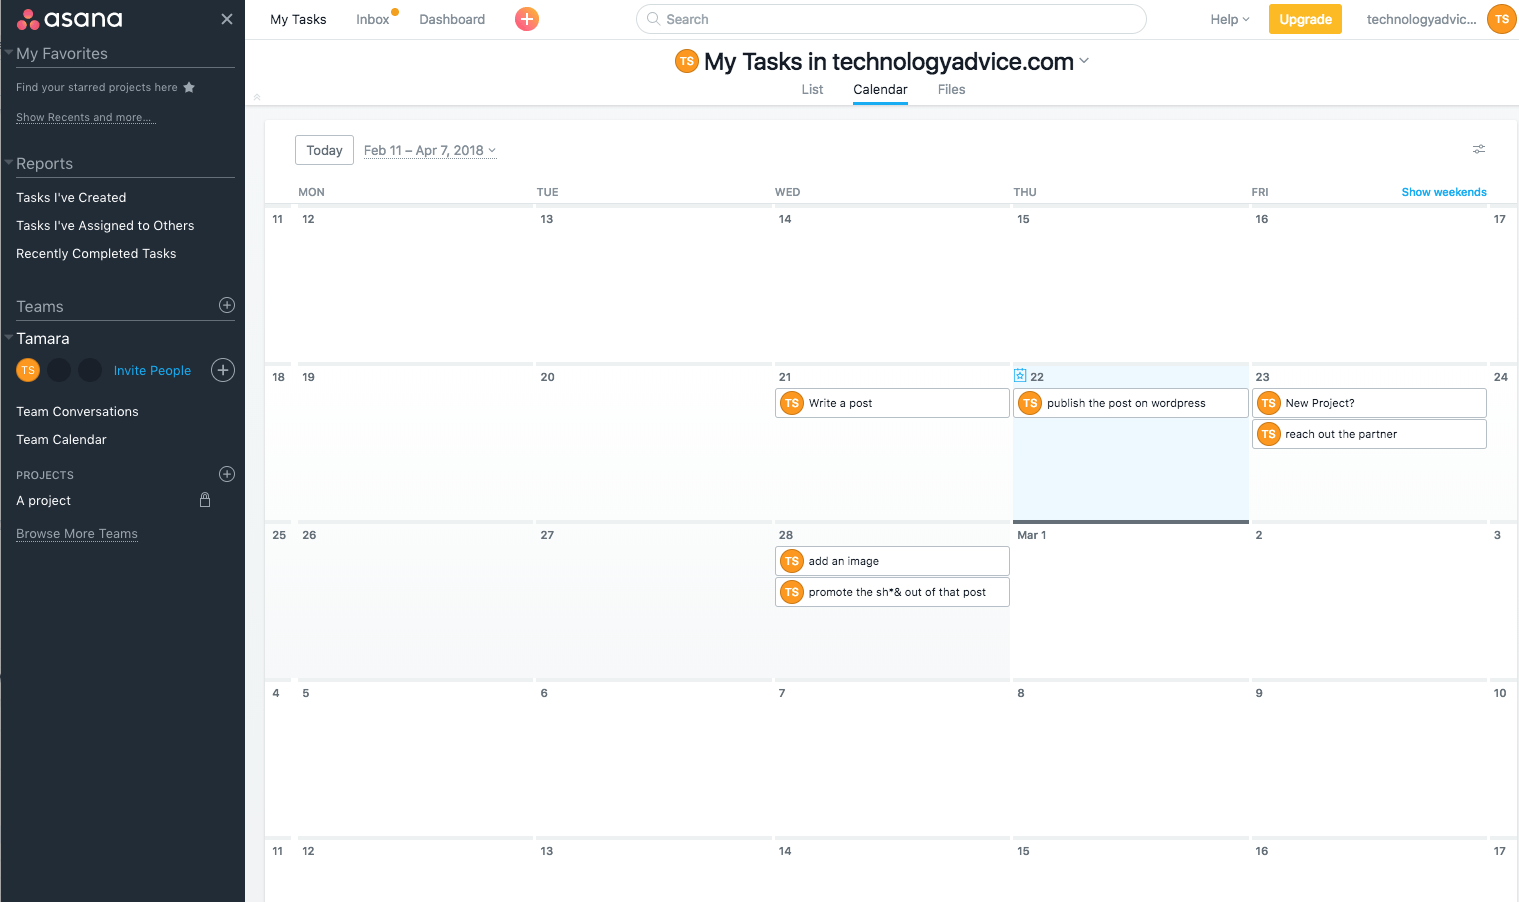Open the user avatar TS in top right
This screenshot has height=902, width=1519.
click(1502, 19)
